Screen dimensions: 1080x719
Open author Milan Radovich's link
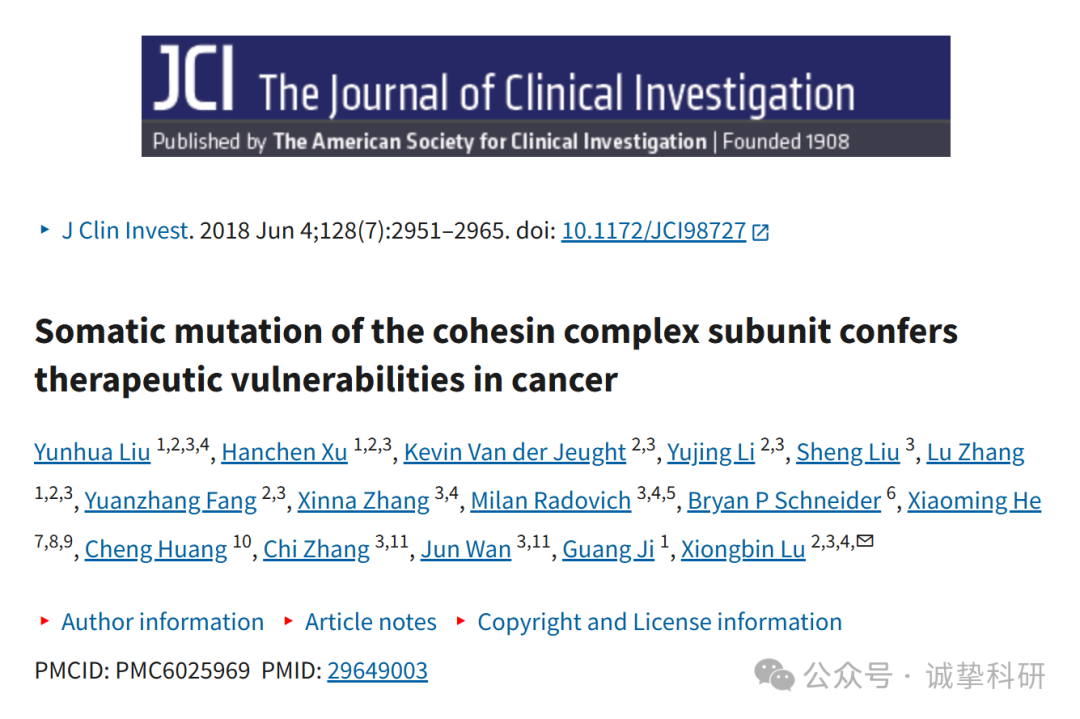point(550,501)
